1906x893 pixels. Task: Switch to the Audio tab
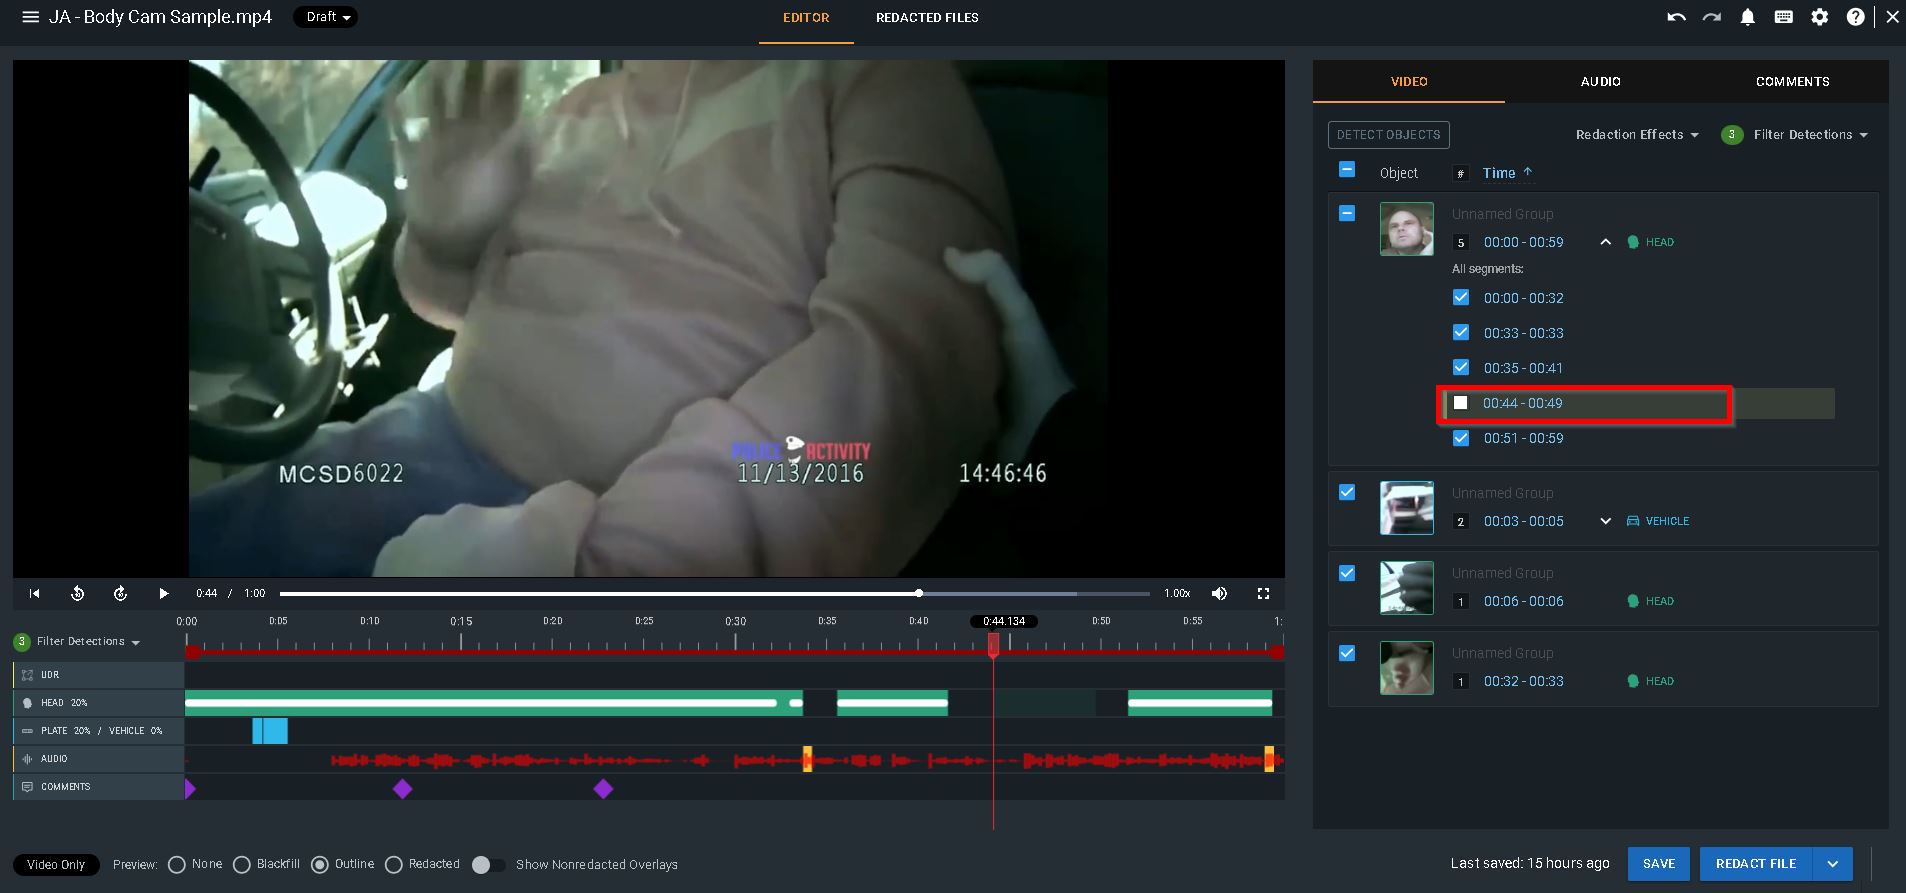1600,82
